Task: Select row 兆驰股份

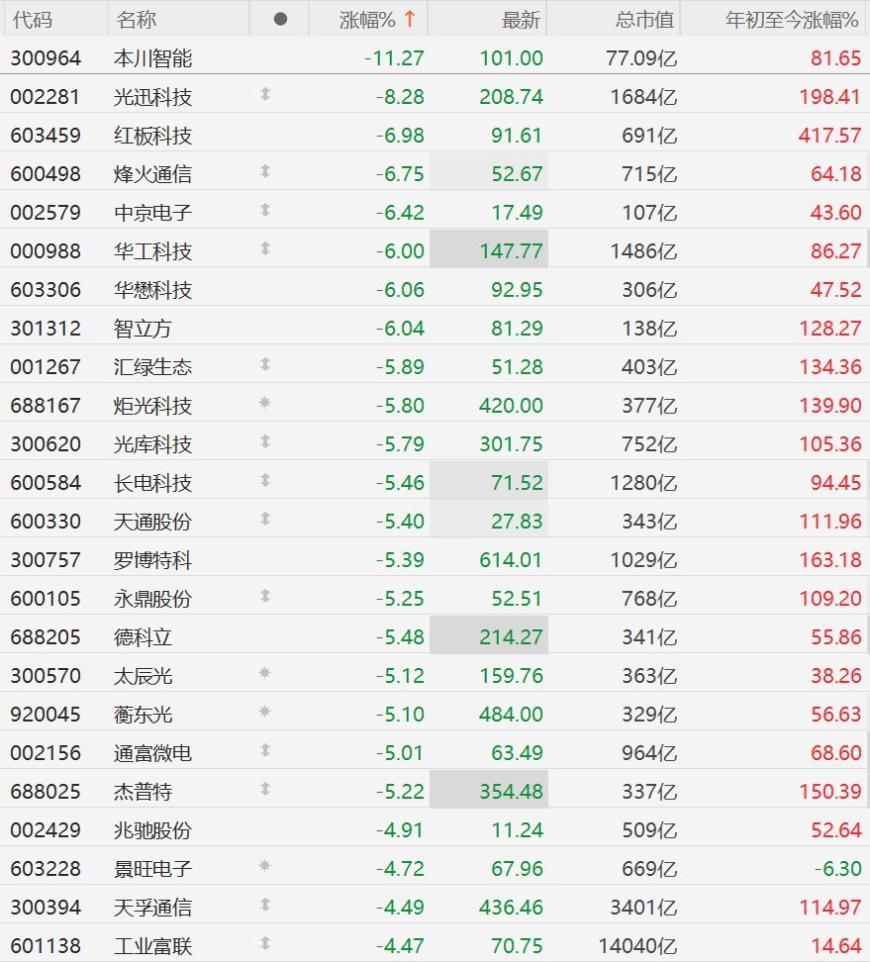Action: 435,829
